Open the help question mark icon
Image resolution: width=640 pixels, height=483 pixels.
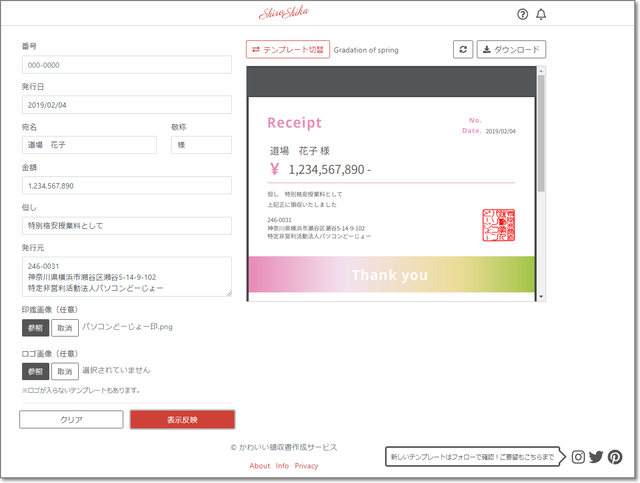tap(522, 14)
